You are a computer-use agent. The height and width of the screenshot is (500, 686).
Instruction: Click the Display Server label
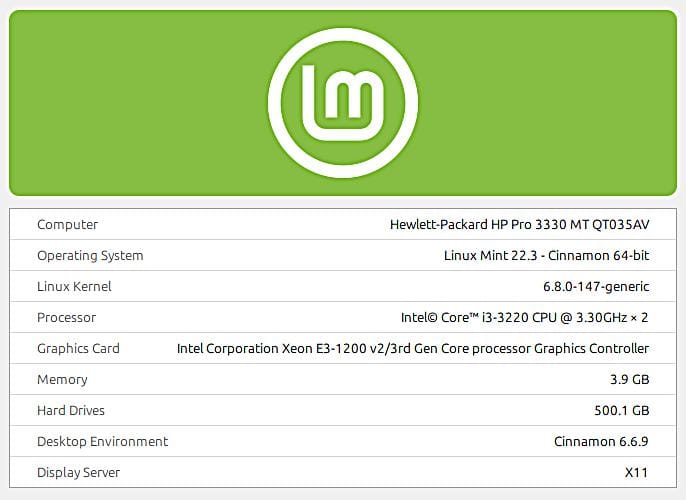click(78, 473)
